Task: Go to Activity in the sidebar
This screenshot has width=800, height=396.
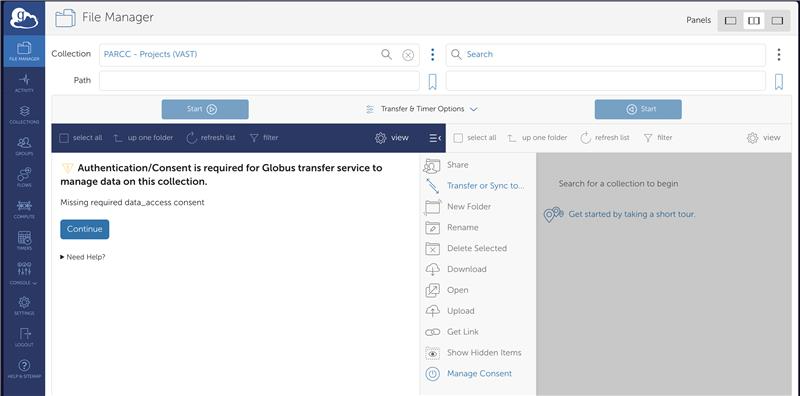Action: [x=23, y=83]
